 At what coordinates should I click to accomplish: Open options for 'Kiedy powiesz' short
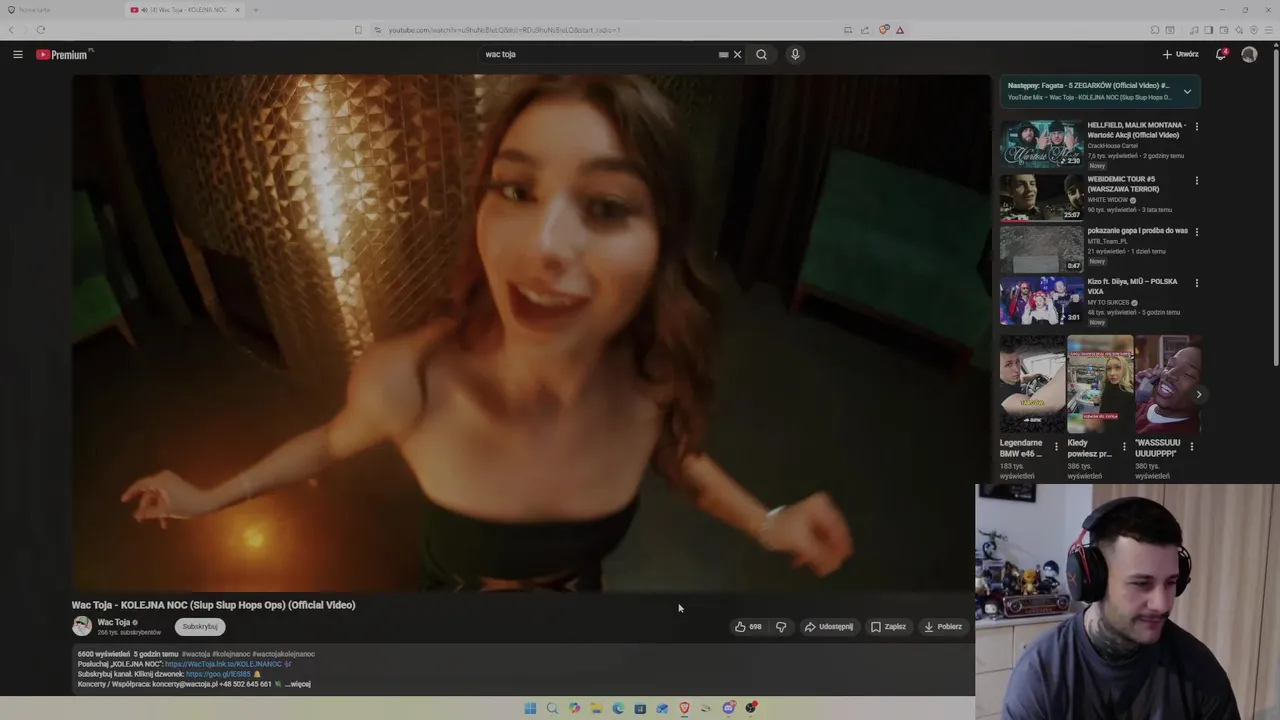1123,446
